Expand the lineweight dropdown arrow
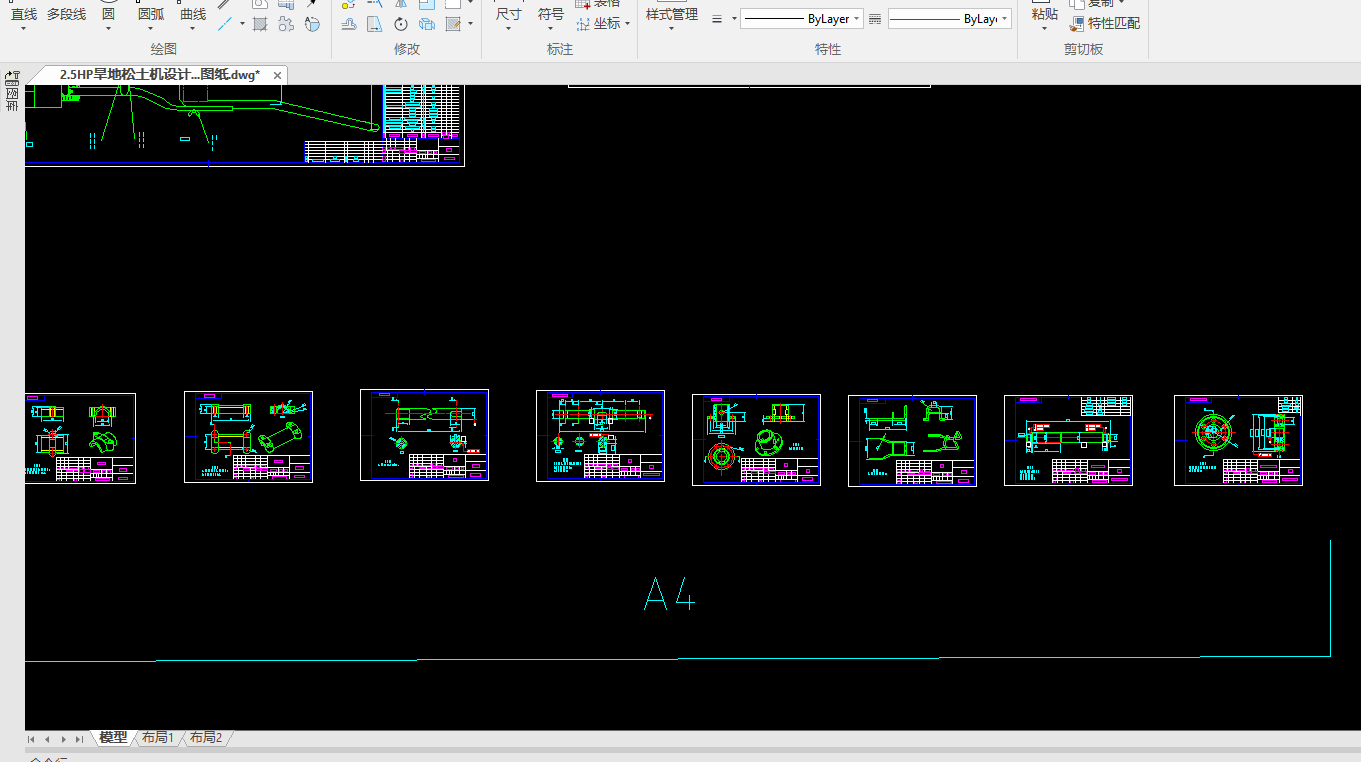The image size is (1361, 762). point(734,19)
